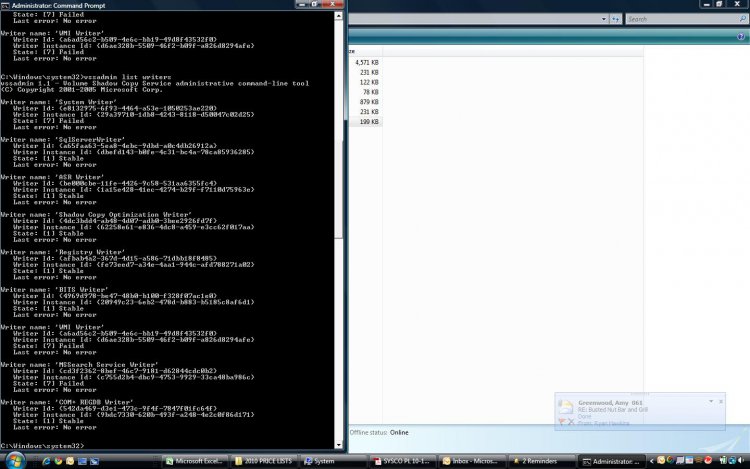Flag message in Outlook notification popup
Image resolution: width=750 pixels, height=469 pixels.
pyautogui.click(x=562, y=422)
